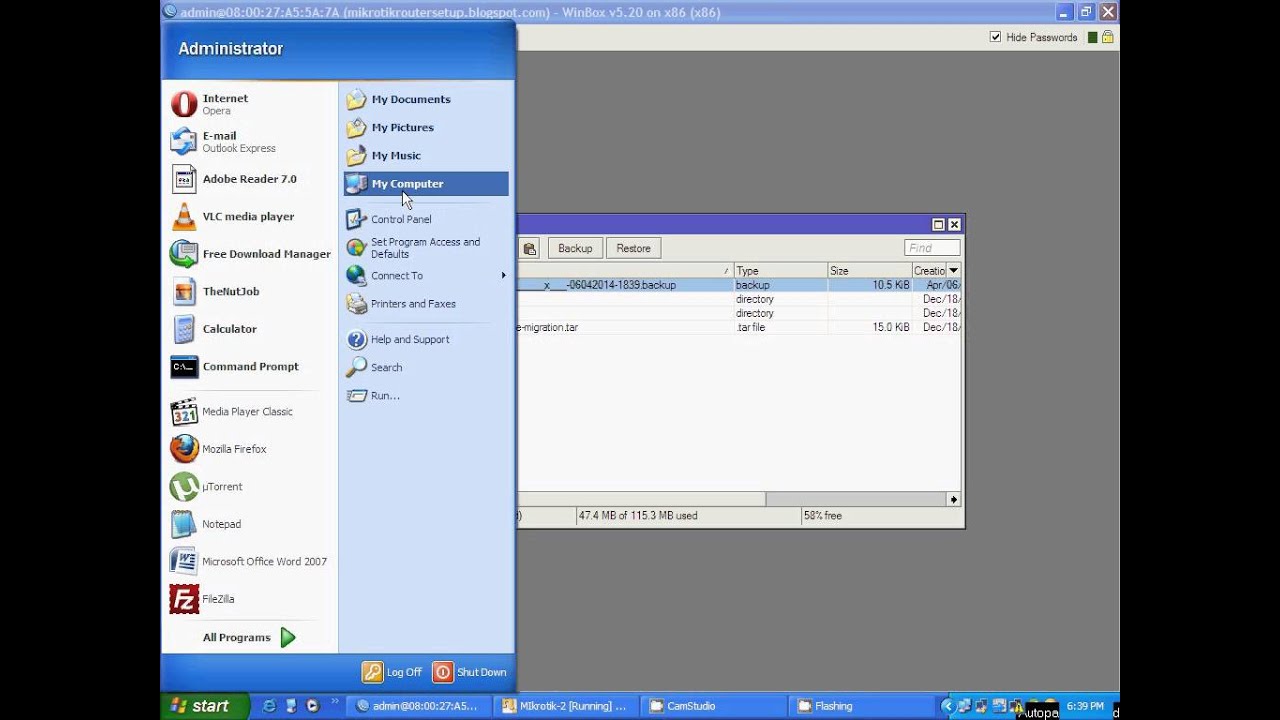Click File List horizontal scrollbar right arrow
This screenshot has height=720, width=1280.
tap(953, 499)
